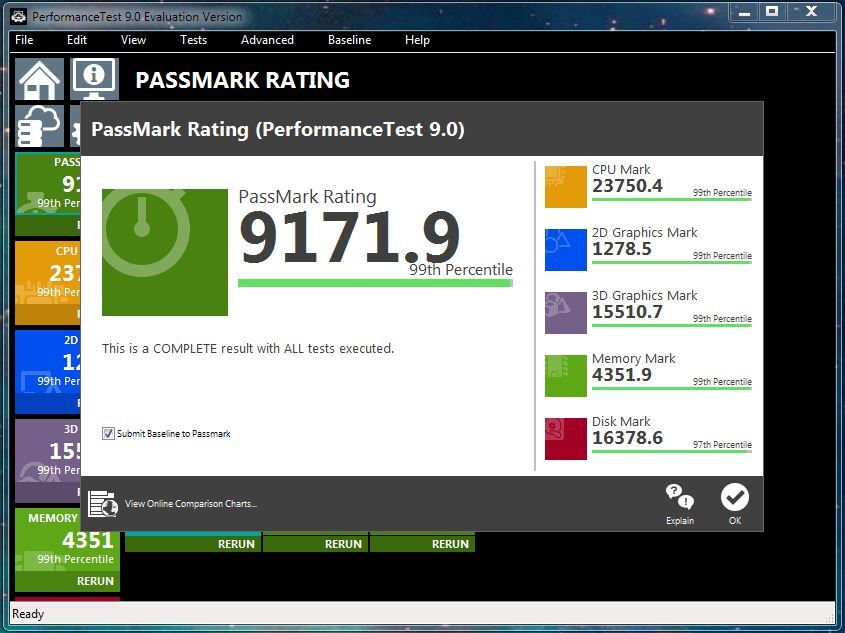This screenshot has width=845, height=633.
Task: Select the blue 2D tile in sidebar
Action: pyautogui.click(x=48, y=372)
